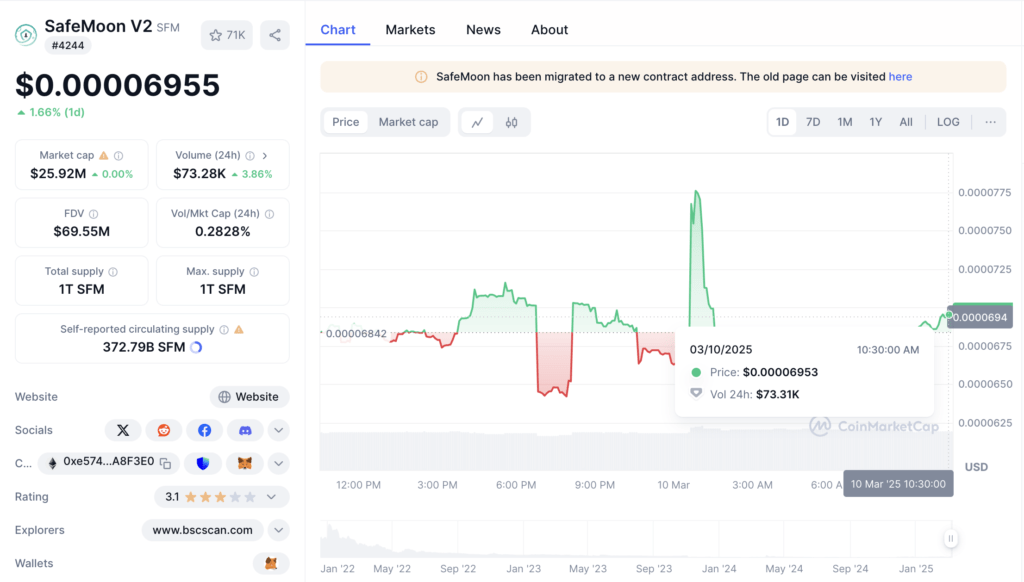This screenshot has height=582, width=1024.
Task: Open www.bscscan.com explorer link
Action: pyautogui.click(x=202, y=530)
